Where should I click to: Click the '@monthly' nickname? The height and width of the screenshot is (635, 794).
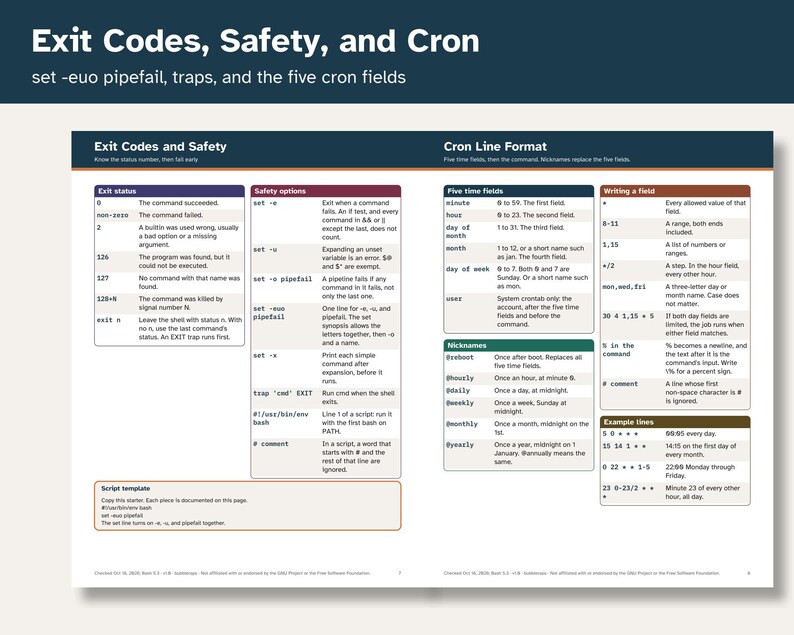462,424
